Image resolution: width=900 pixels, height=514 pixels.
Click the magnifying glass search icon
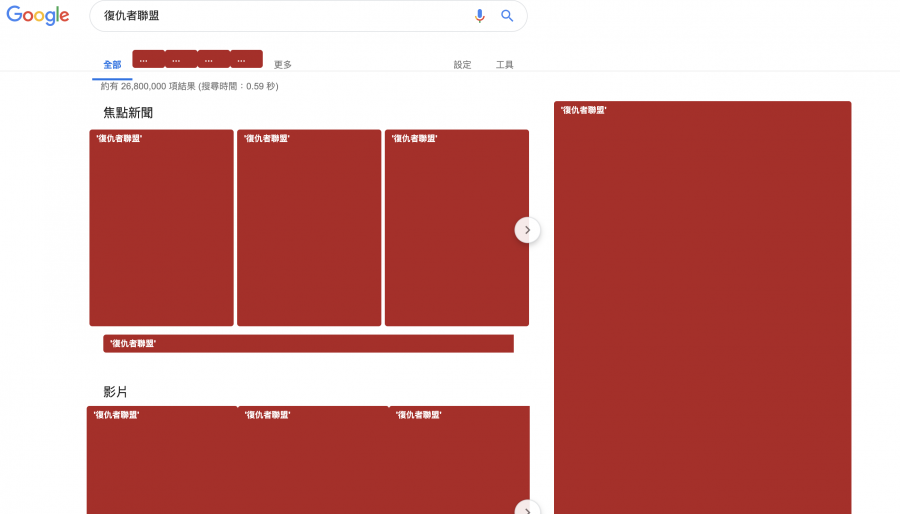[x=507, y=16]
